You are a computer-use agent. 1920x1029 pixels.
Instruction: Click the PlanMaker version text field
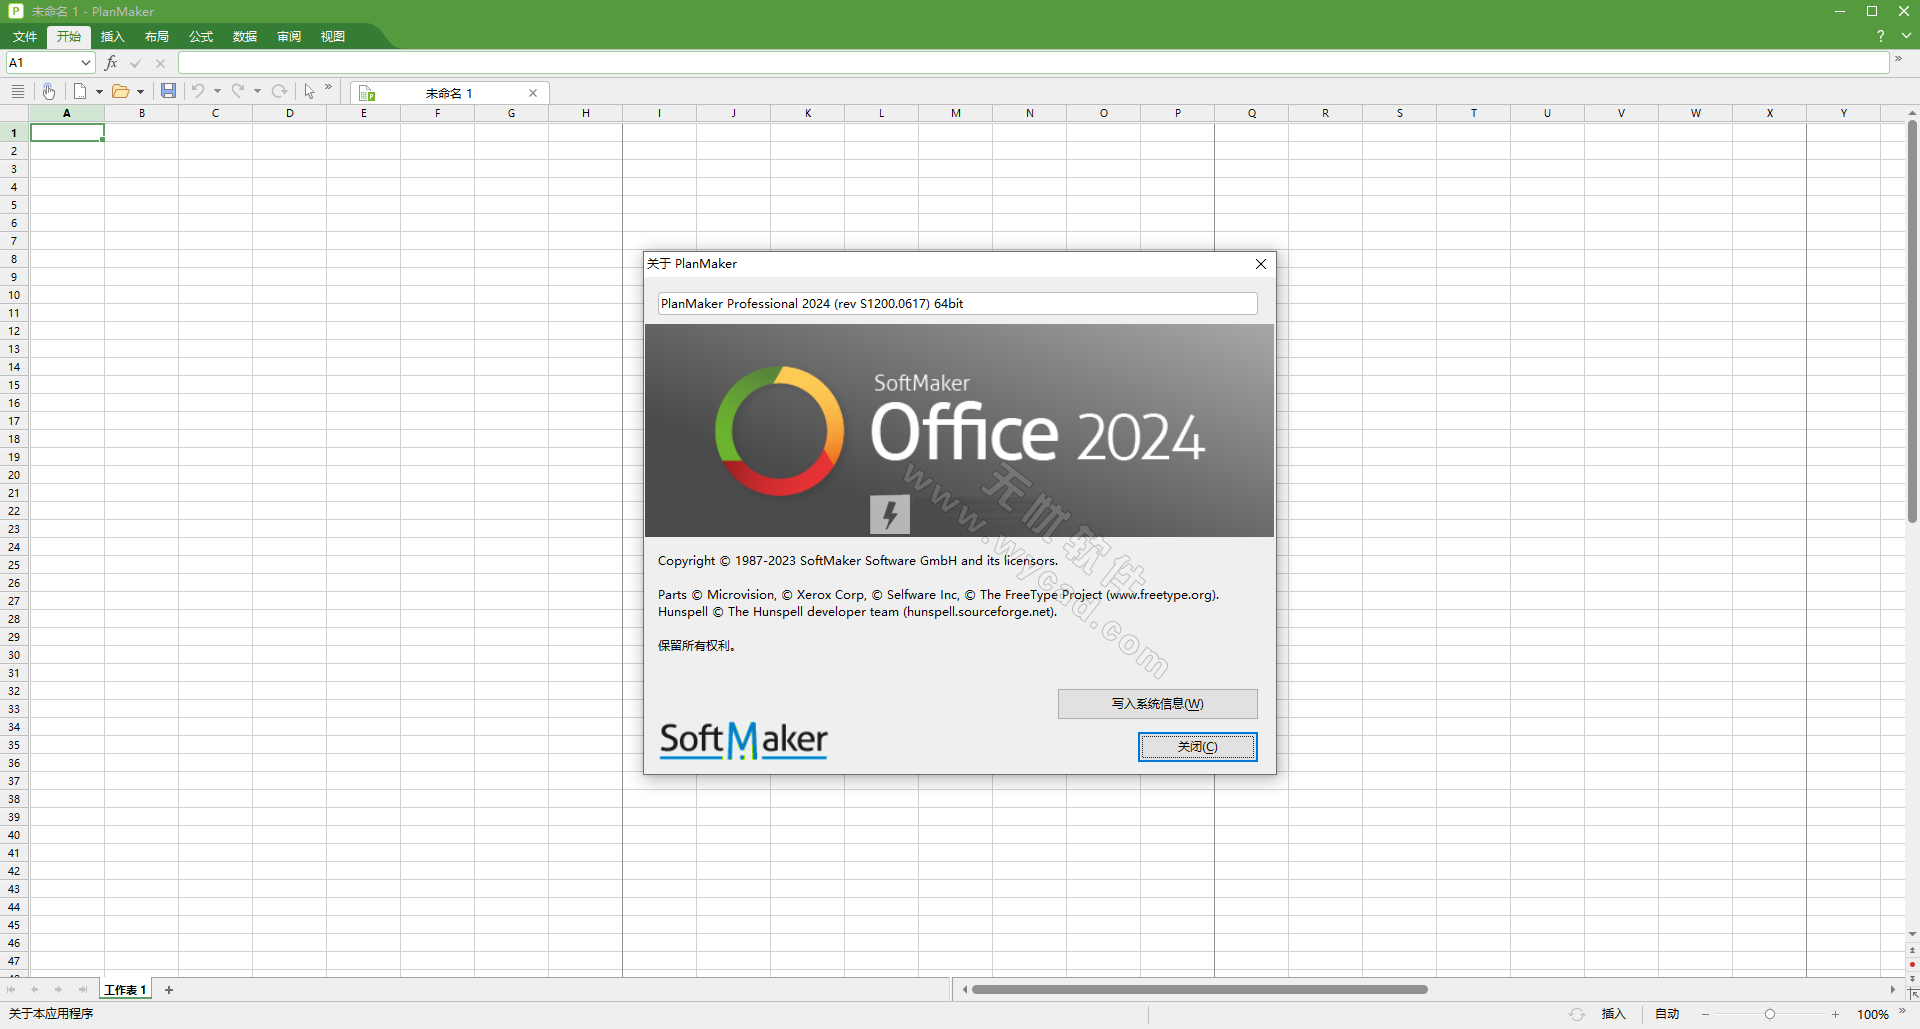pos(957,304)
